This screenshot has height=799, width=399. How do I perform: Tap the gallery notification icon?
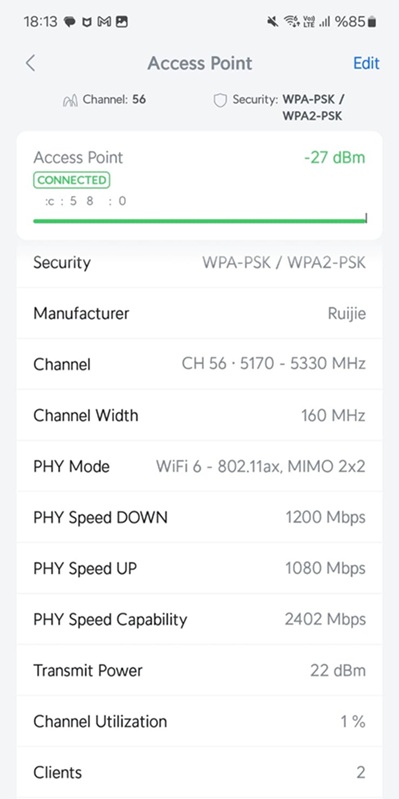(x=122, y=21)
